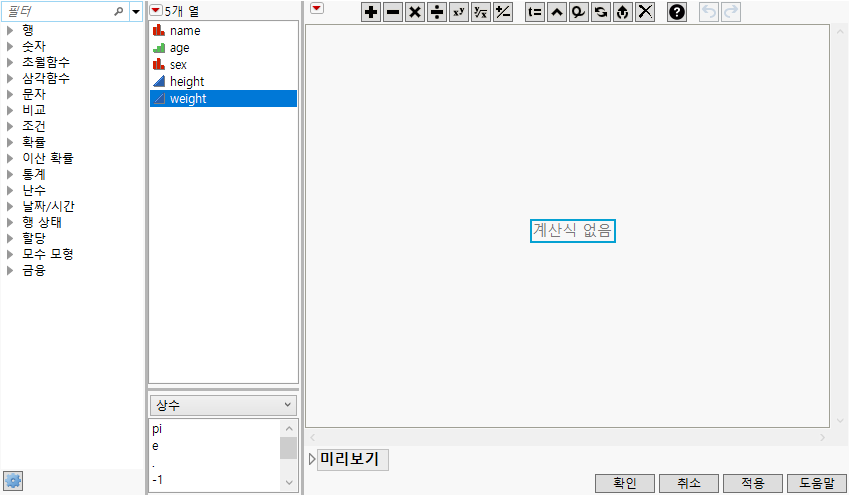Expand the 삼각함수 category
The image size is (849, 495).
coord(10,78)
